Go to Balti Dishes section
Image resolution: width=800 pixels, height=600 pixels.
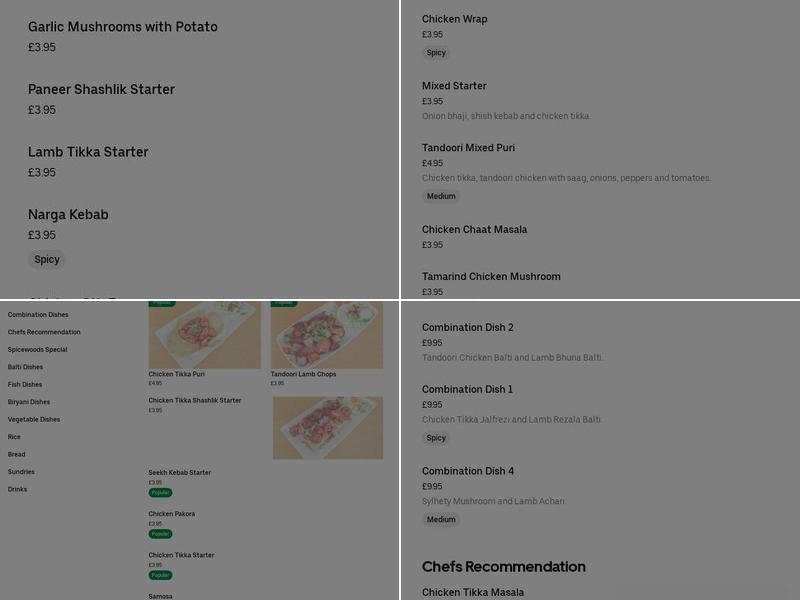(25, 367)
